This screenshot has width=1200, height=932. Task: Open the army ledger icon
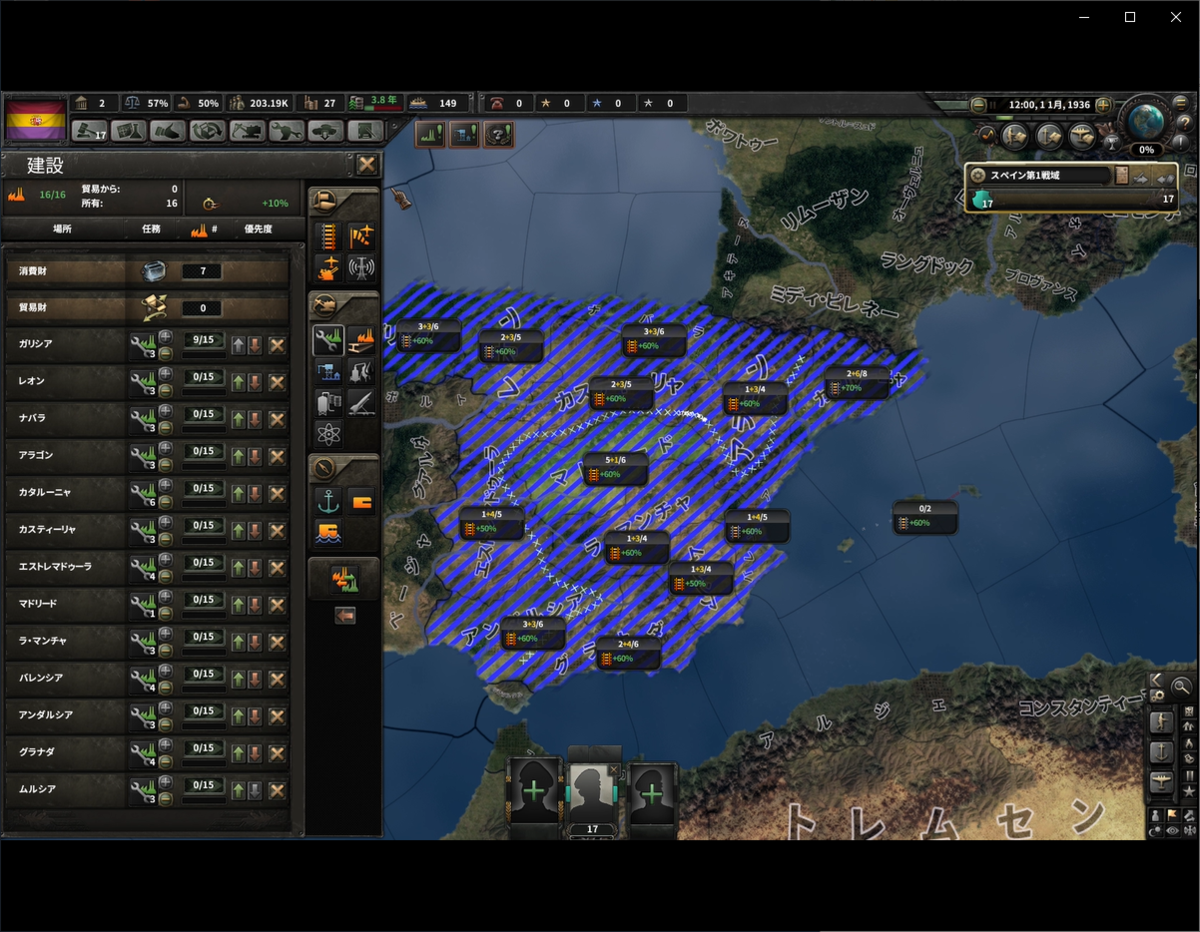point(1015,135)
